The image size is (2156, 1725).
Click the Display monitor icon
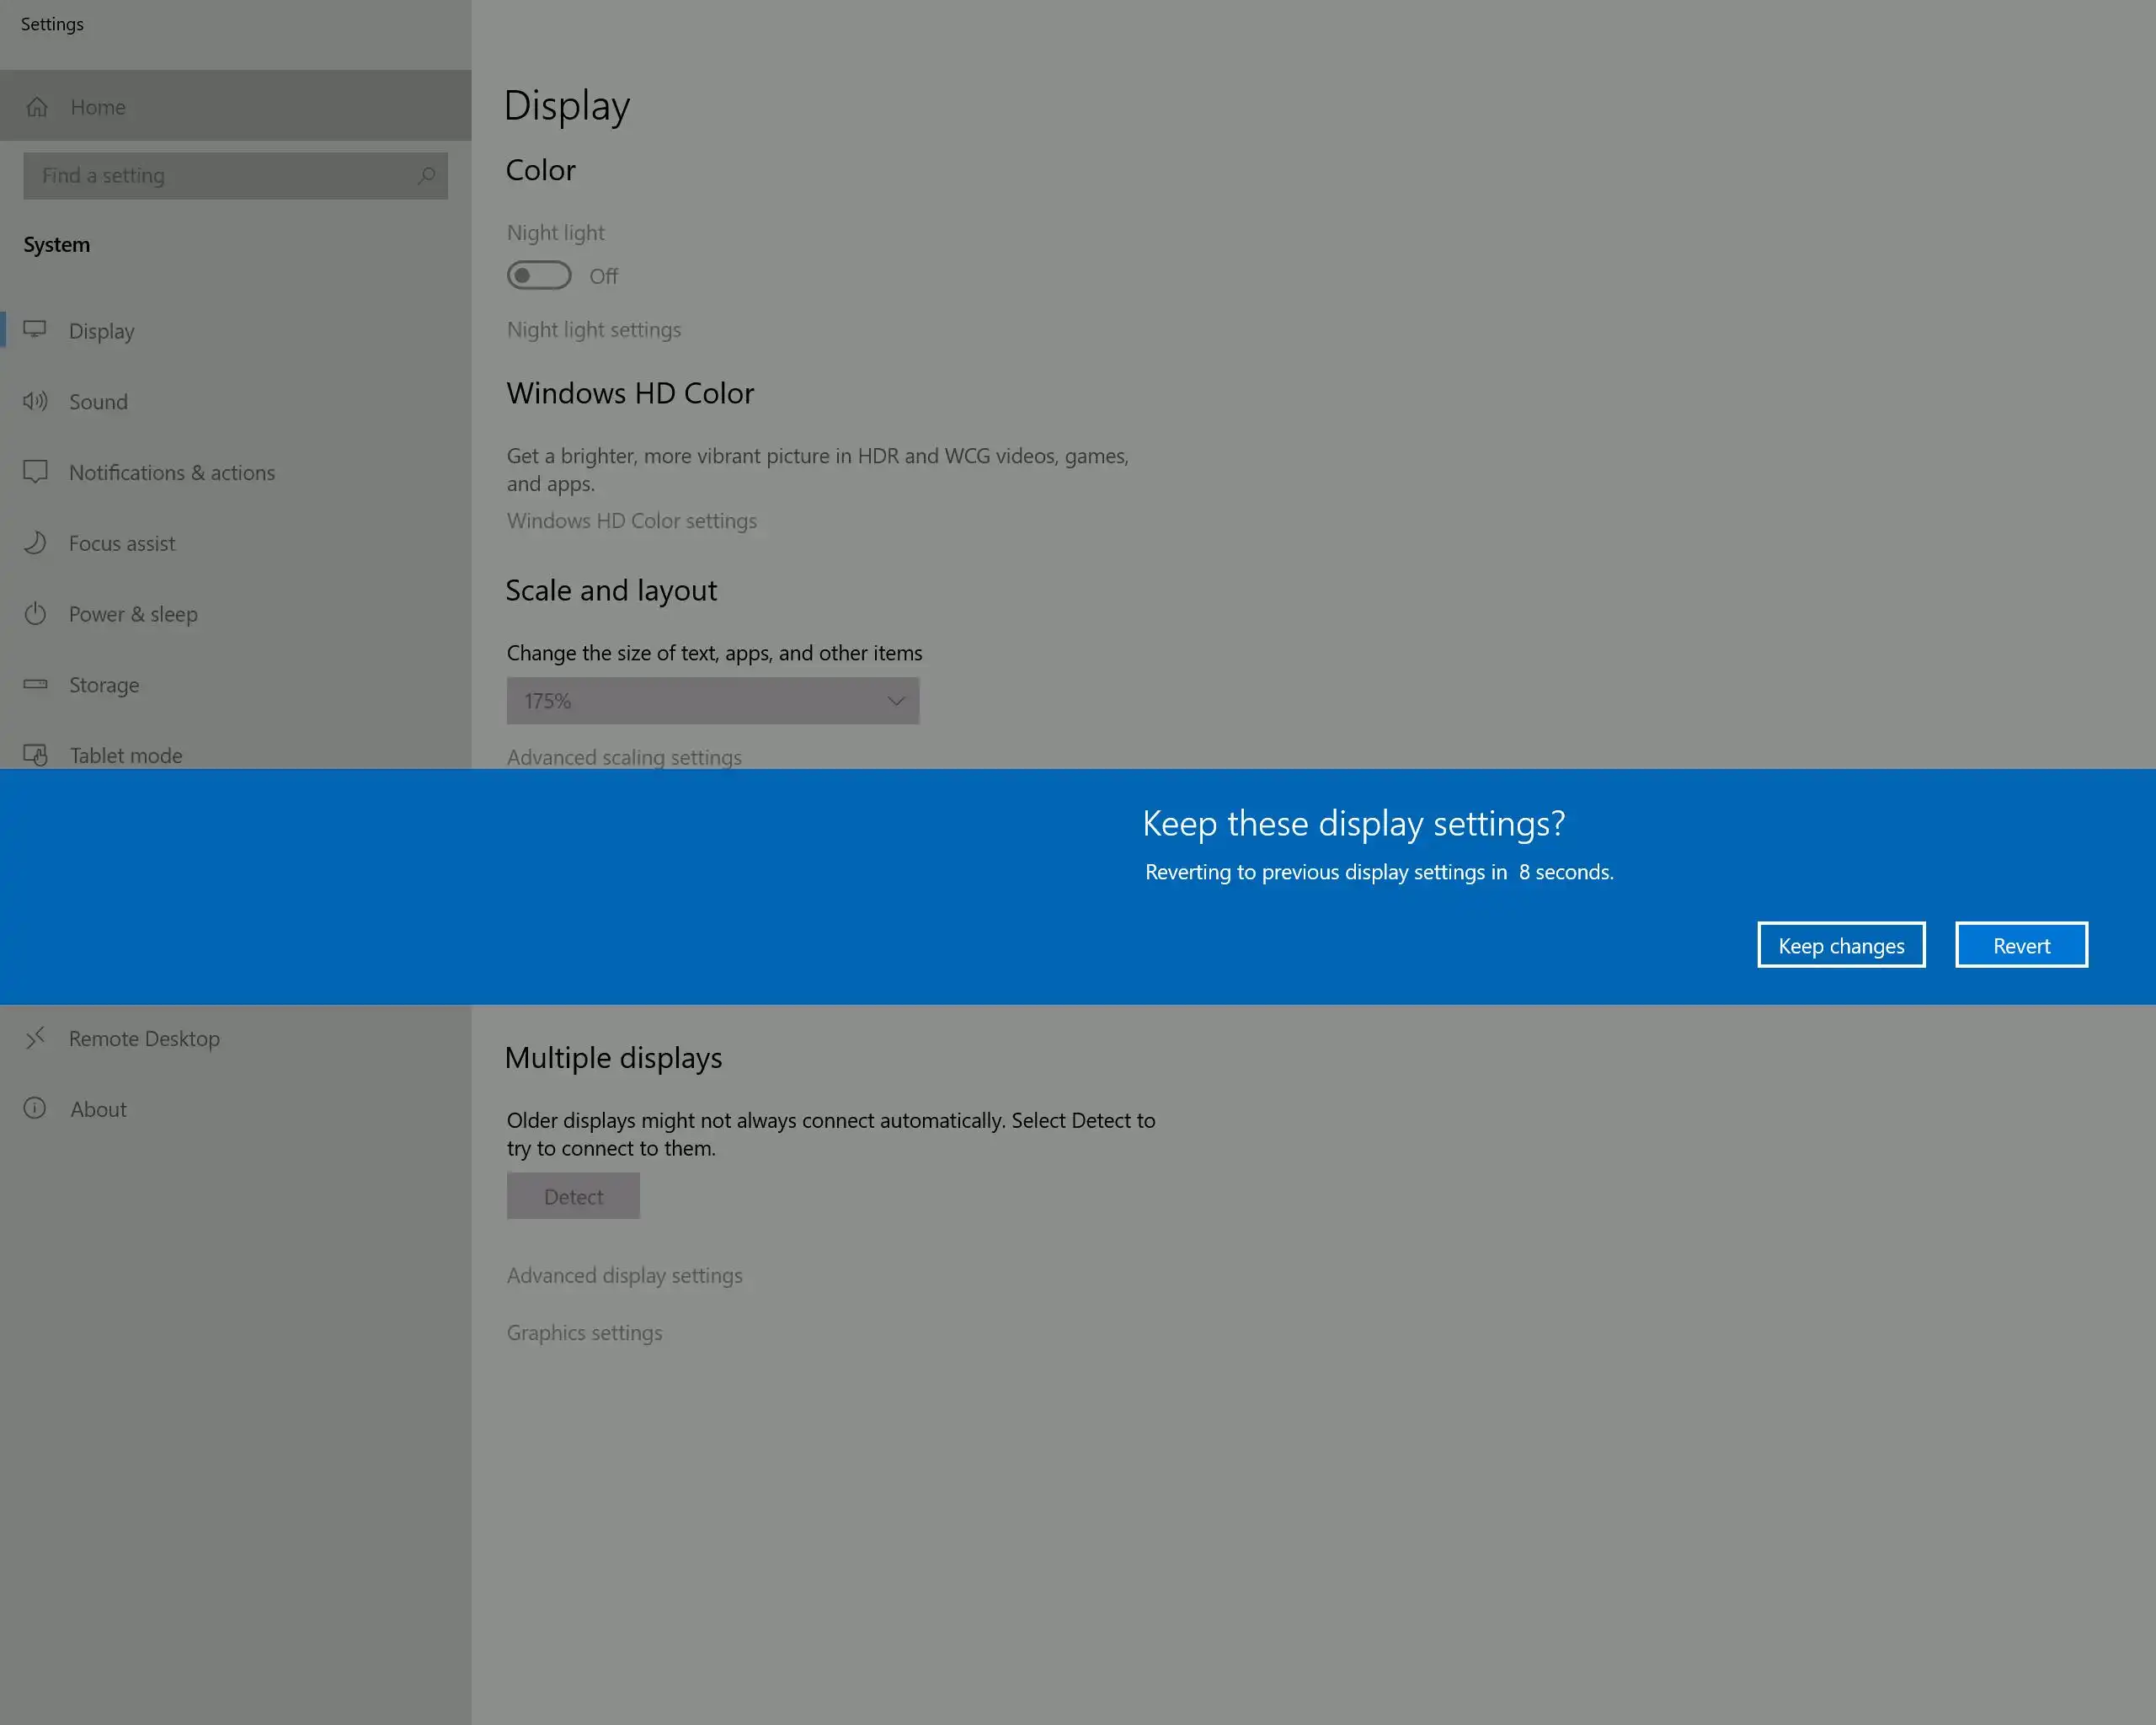point(35,329)
